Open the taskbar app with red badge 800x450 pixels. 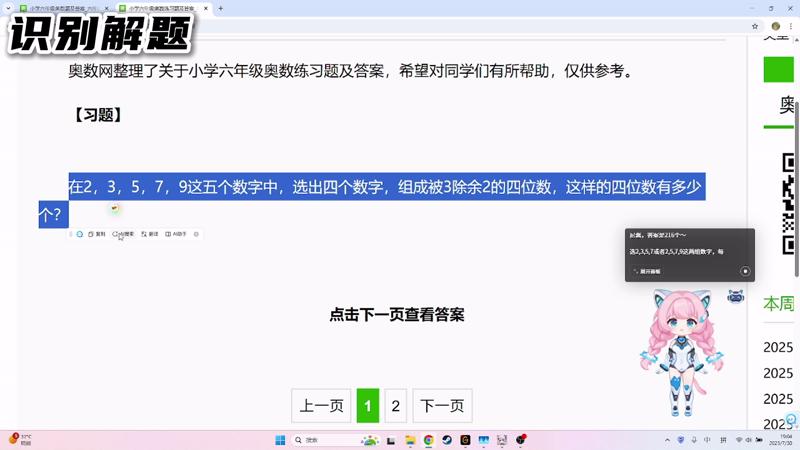[521, 439]
